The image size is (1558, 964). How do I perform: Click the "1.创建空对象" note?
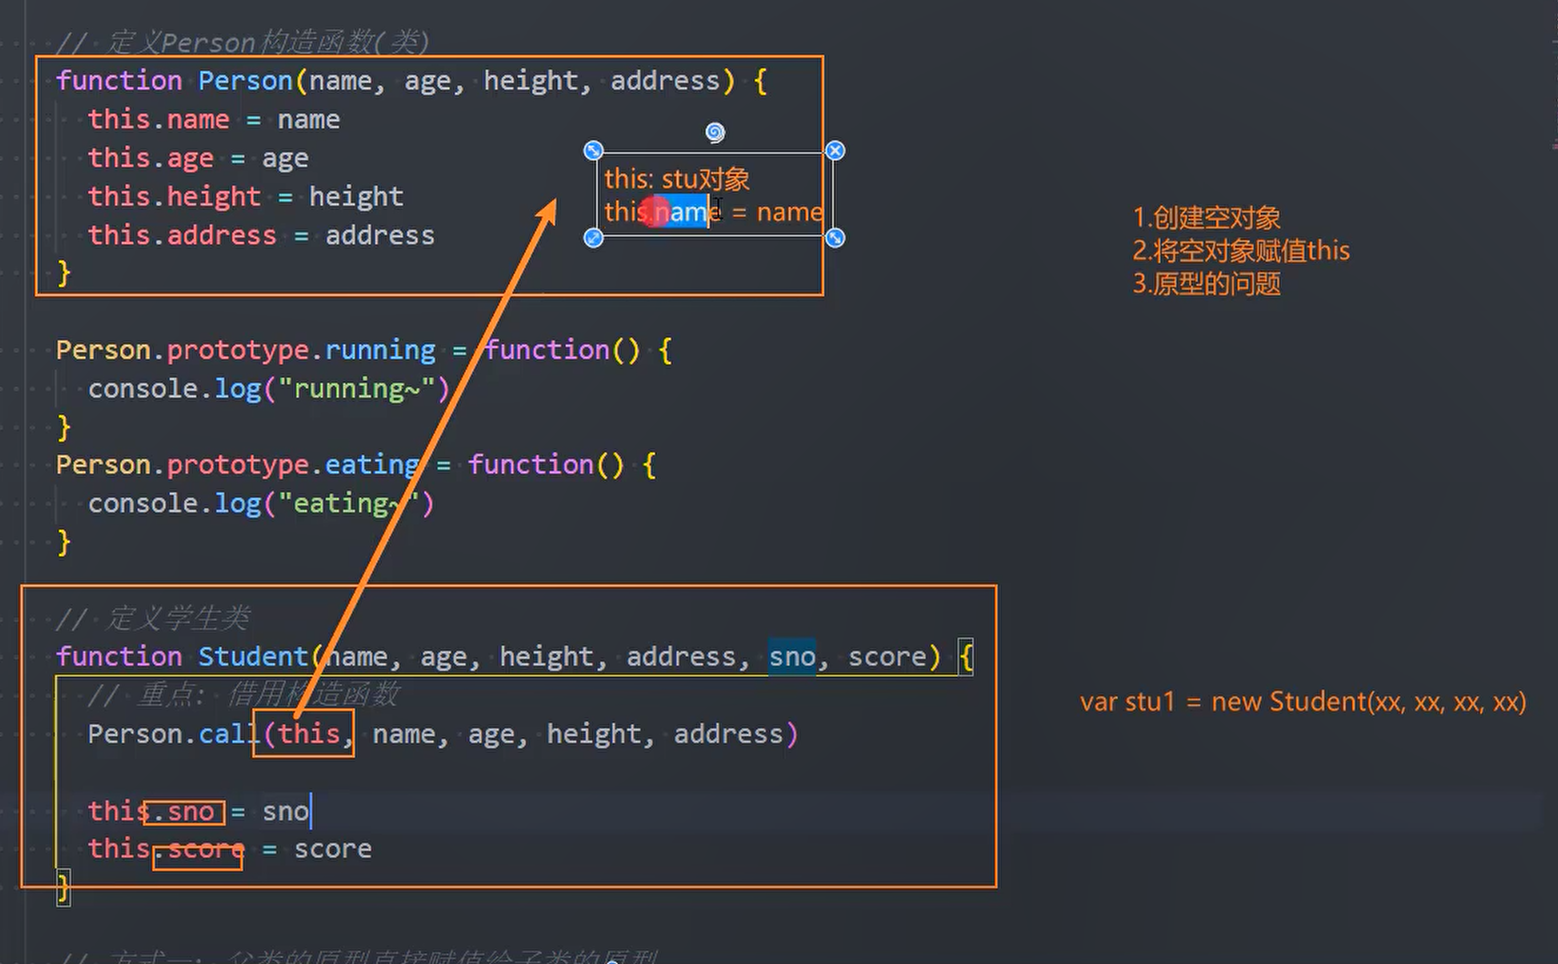(x=1206, y=218)
